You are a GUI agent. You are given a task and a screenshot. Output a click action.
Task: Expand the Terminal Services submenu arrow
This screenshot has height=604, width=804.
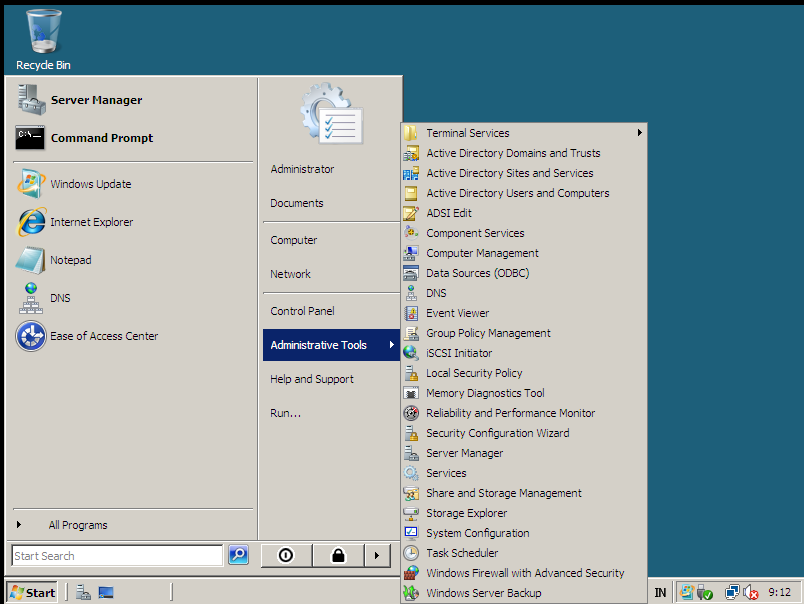pyautogui.click(x=639, y=133)
